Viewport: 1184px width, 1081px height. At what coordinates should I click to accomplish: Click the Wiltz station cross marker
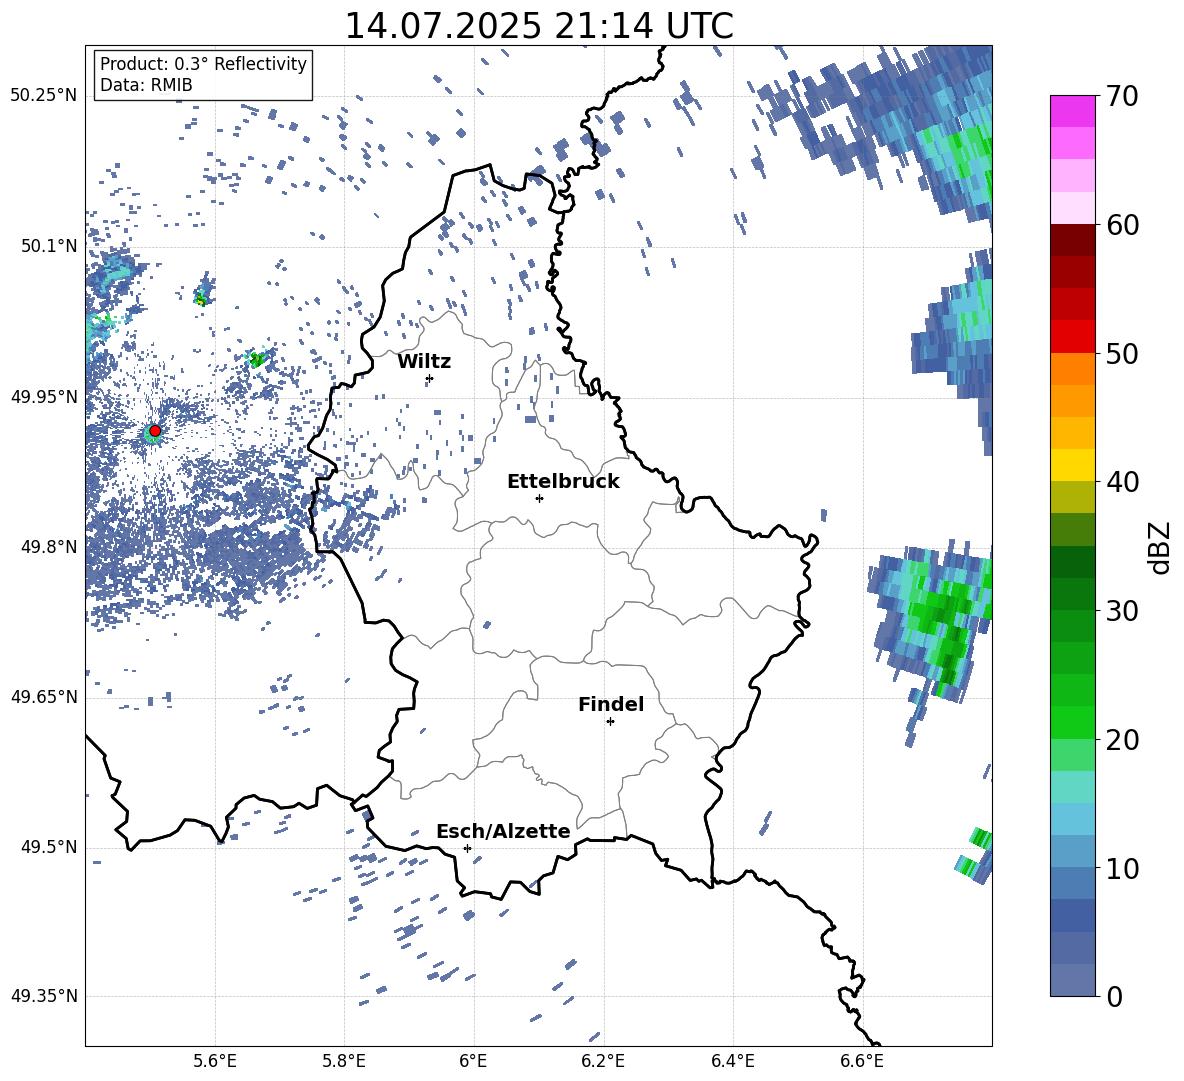click(430, 378)
